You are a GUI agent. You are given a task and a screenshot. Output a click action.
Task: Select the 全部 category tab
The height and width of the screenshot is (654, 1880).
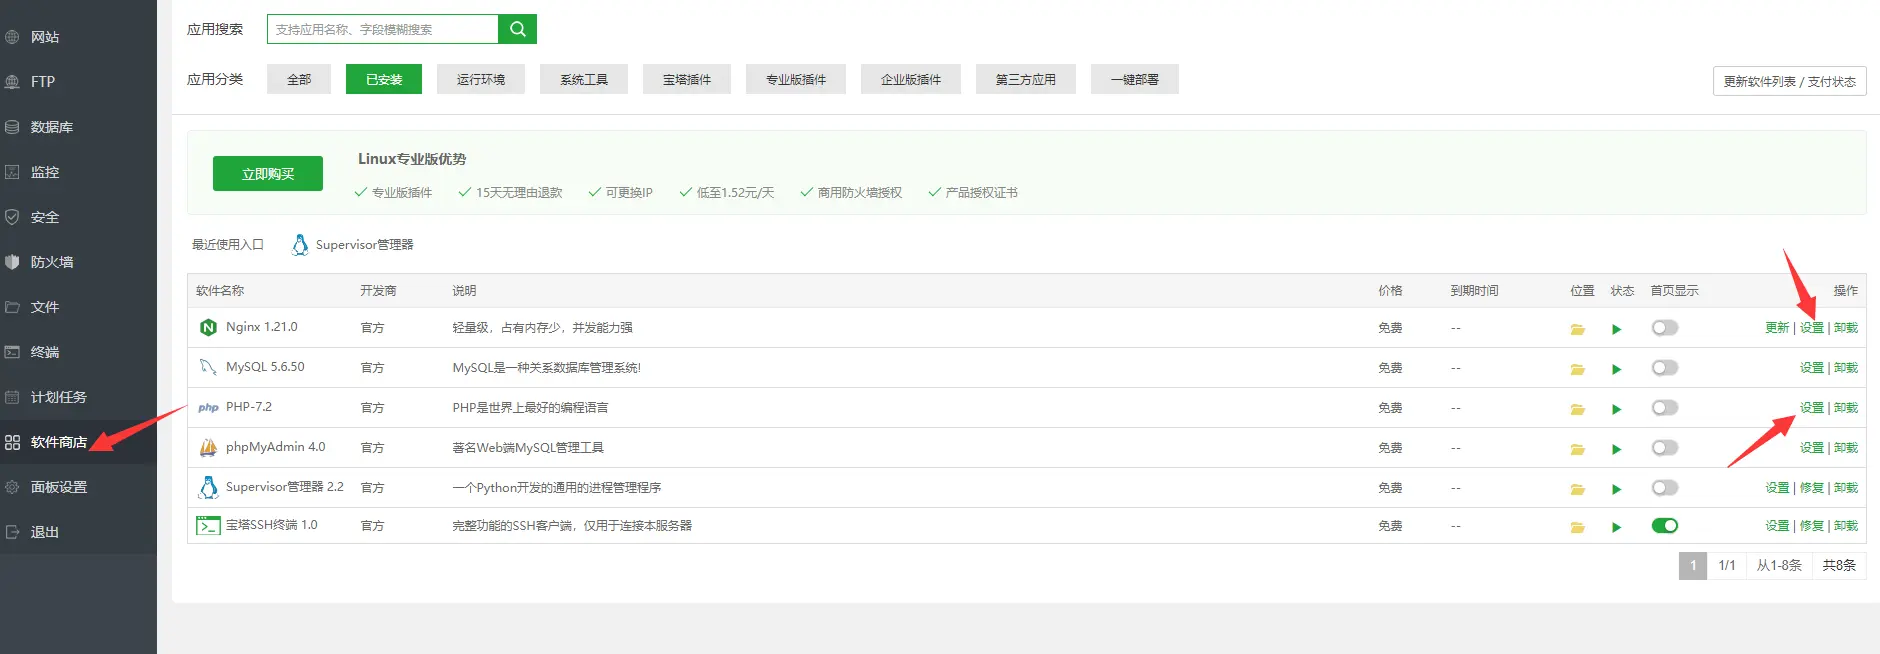[x=299, y=79]
